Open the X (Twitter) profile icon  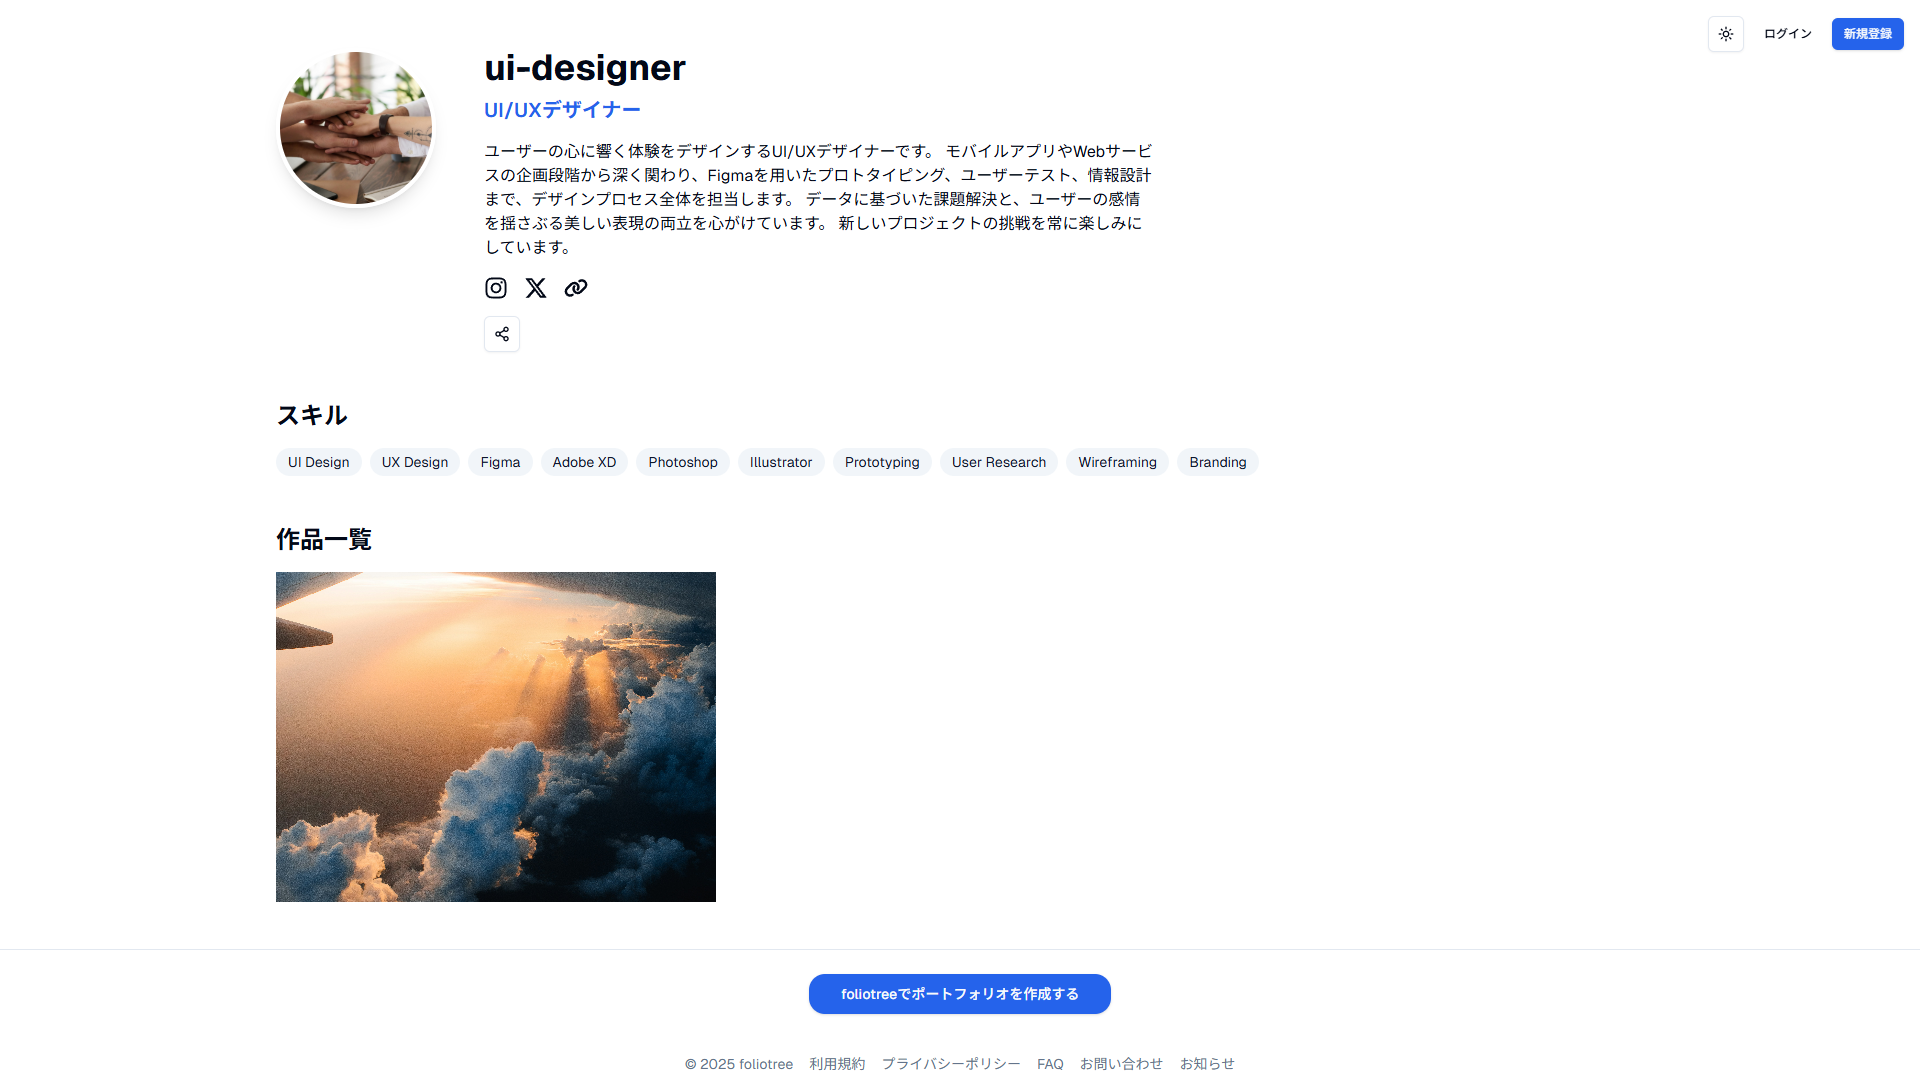click(536, 288)
